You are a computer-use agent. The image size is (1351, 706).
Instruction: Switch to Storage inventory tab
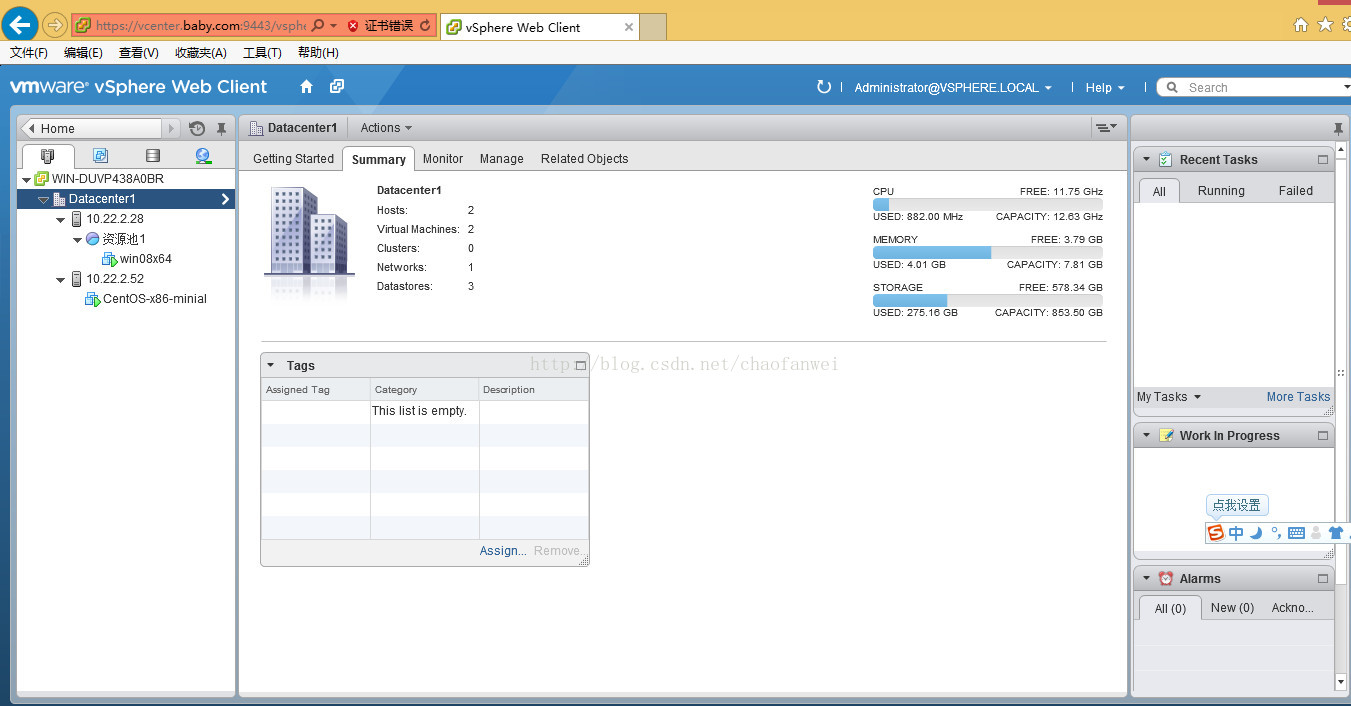coord(152,156)
